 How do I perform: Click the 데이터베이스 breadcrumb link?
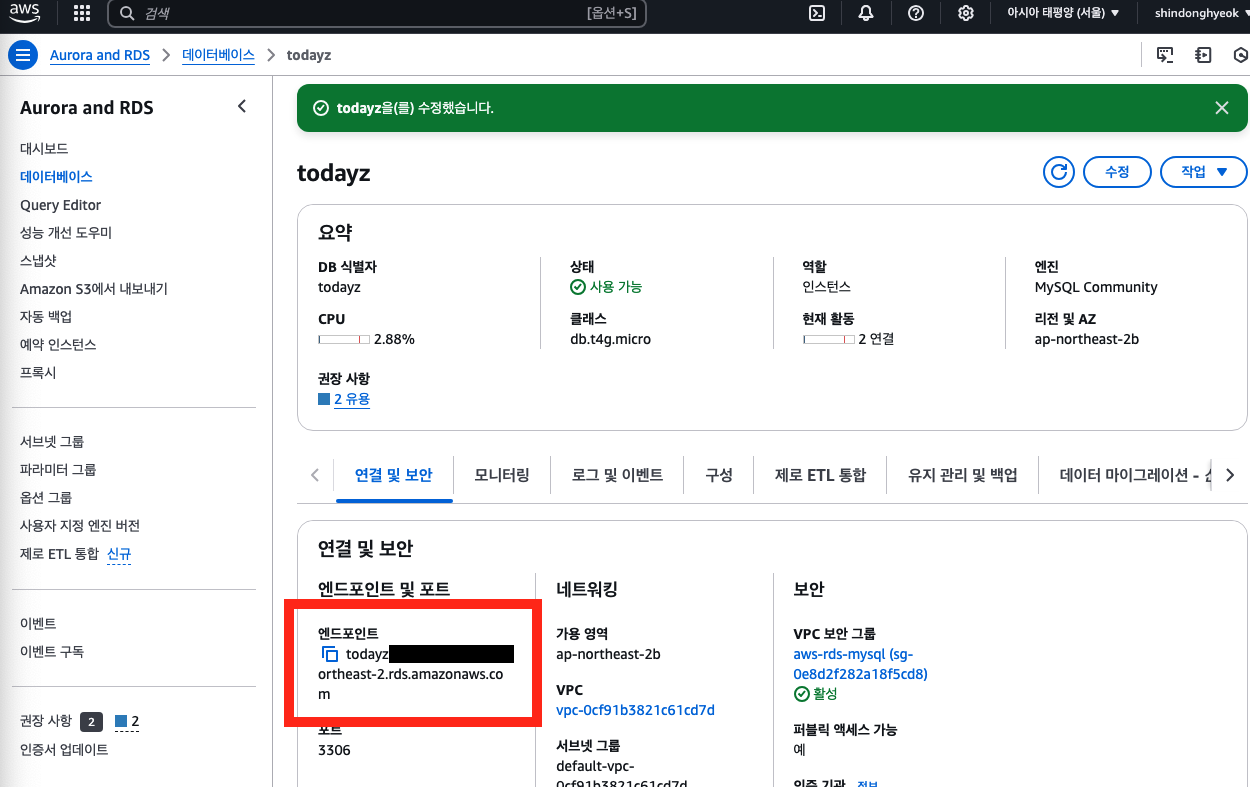tap(218, 55)
